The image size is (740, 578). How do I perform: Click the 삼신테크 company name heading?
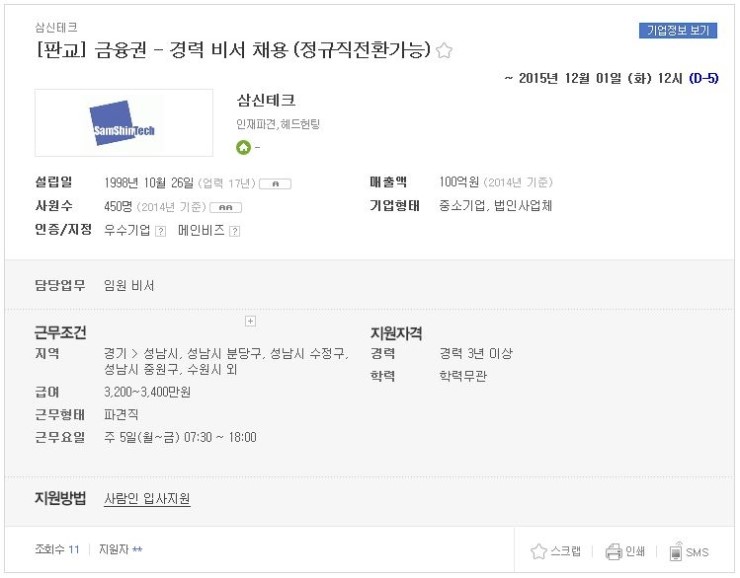click(x=266, y=100)
